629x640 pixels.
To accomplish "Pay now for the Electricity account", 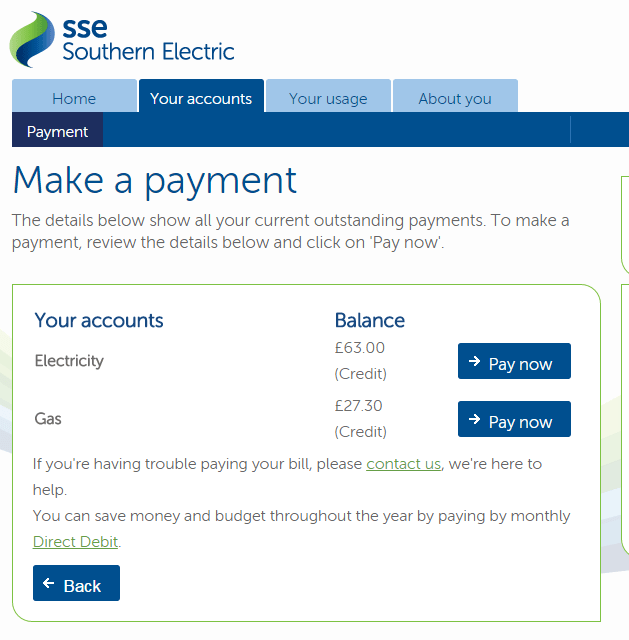I will (514, 362).
